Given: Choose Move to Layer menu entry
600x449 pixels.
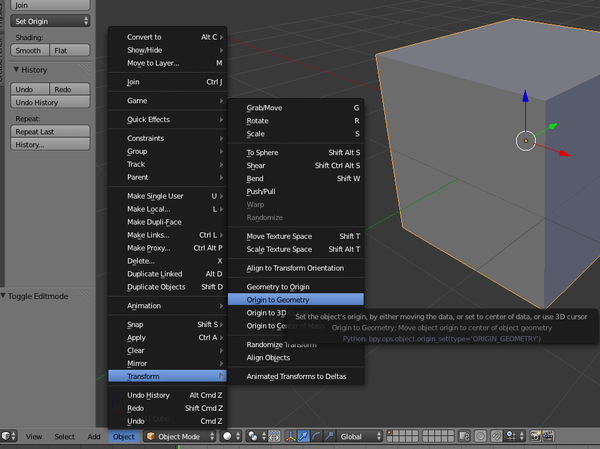Looking at the screenshot, I should pos(168,63).
